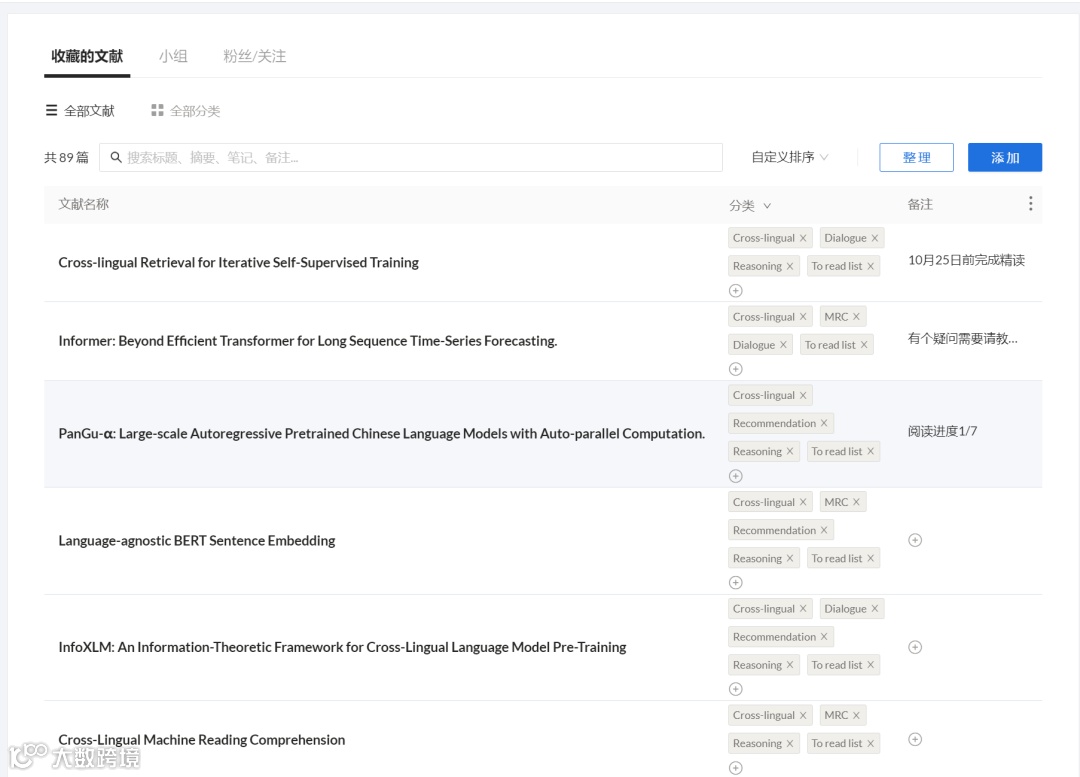Add note plus icon for Cross-Lingual Machine Reading
The height and width of the screenshot is (777, 1080).
[x=915, y=739]
